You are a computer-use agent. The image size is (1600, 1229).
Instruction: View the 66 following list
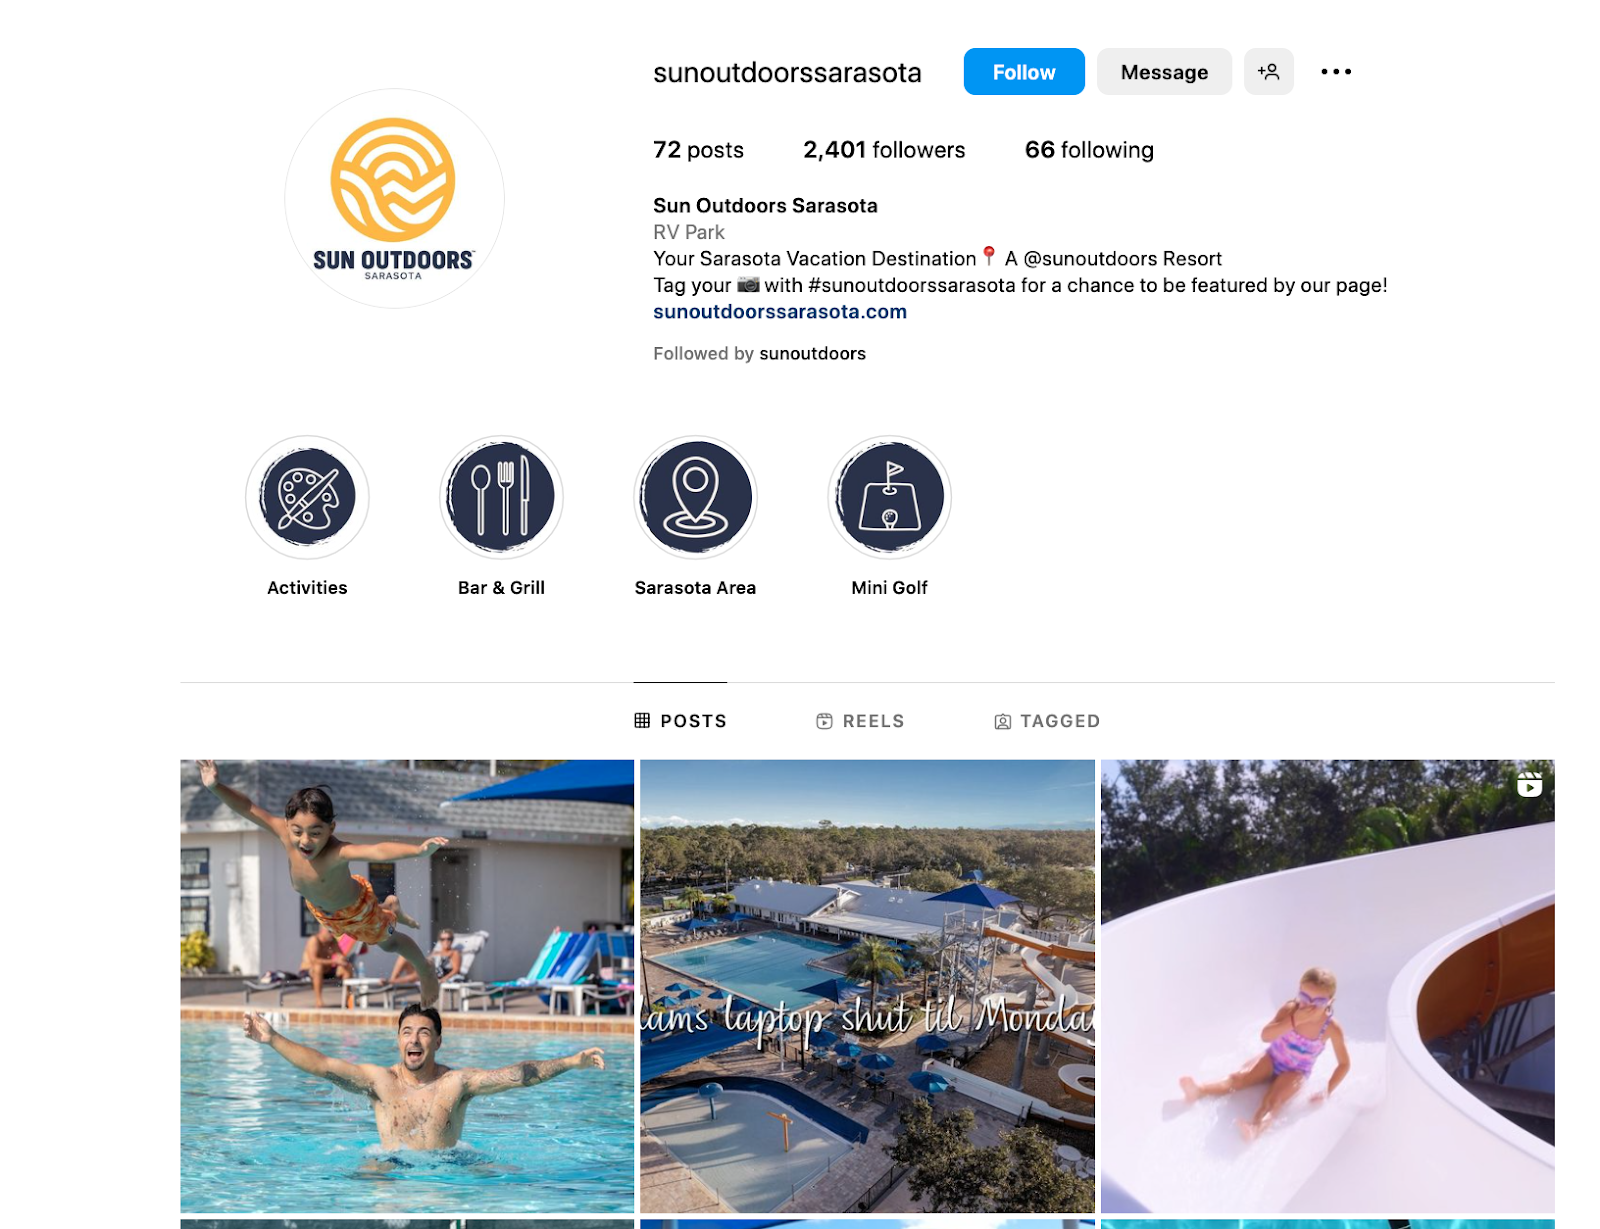[x=1089, y=150]
